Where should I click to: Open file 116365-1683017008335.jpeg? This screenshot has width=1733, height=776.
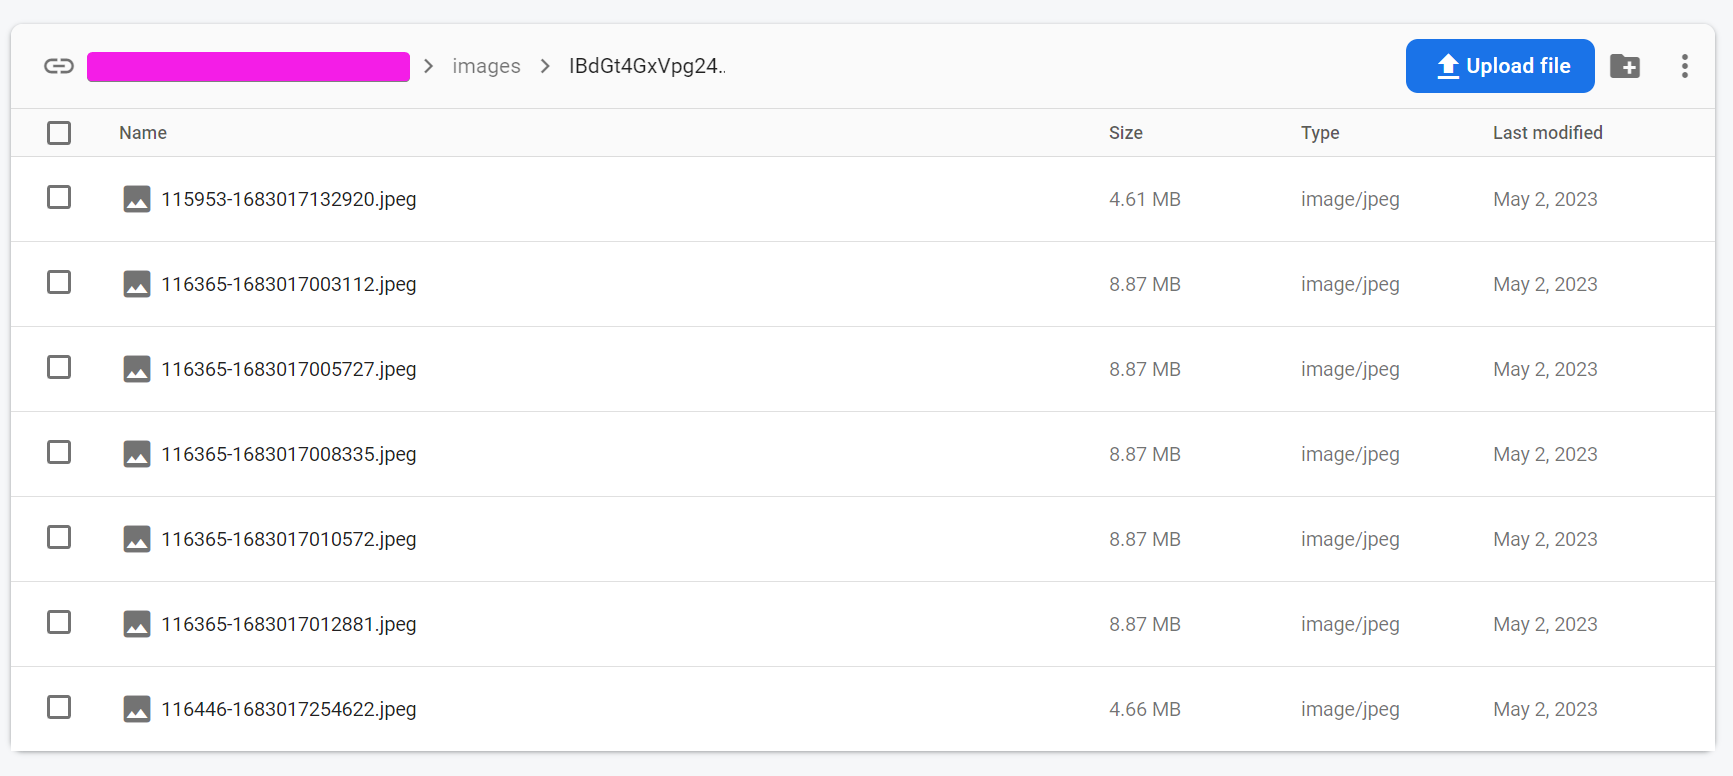tap(289, 454)
